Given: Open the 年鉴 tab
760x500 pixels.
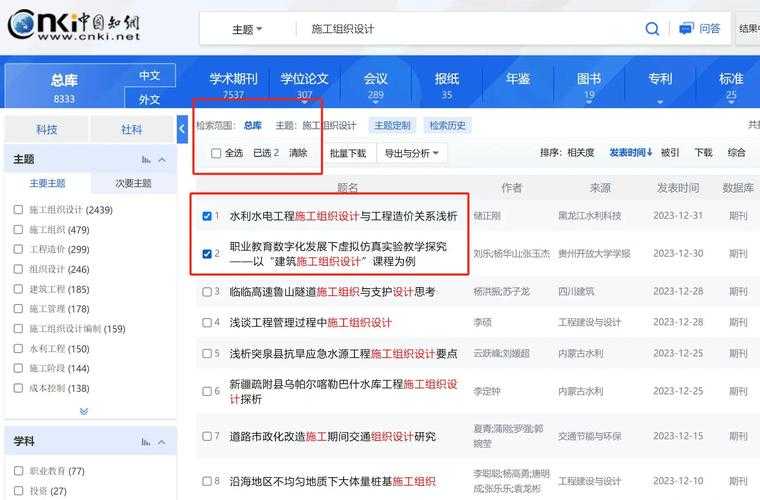Looking at the screenshot, I should pyautogui.click(x=518, y=80).
